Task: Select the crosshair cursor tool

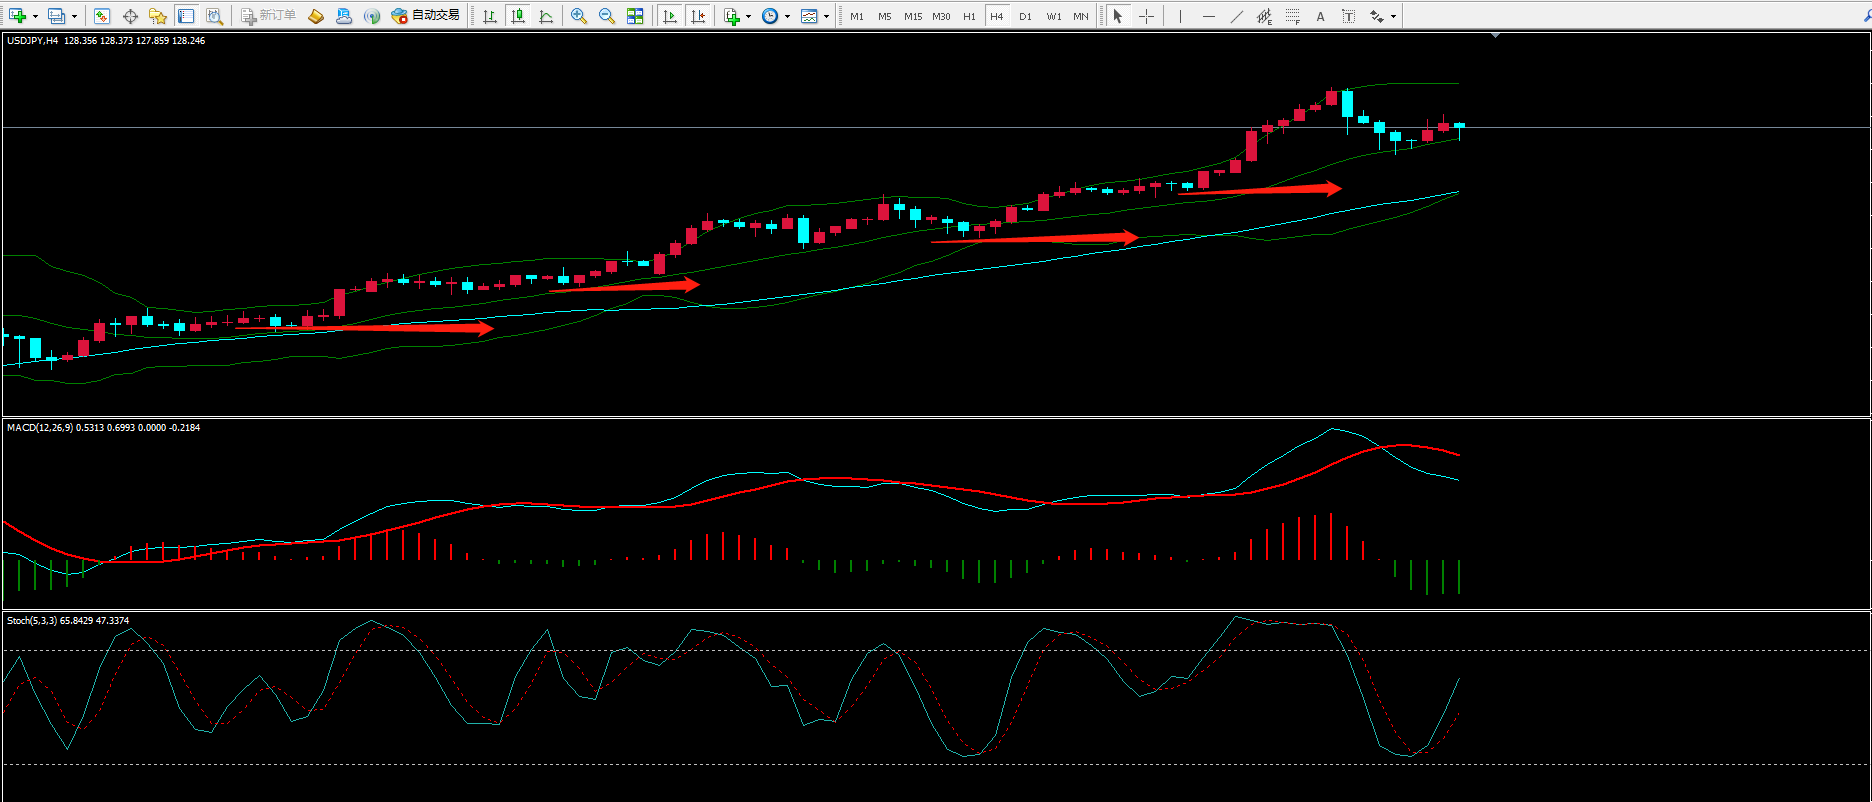Action: 1146,16
